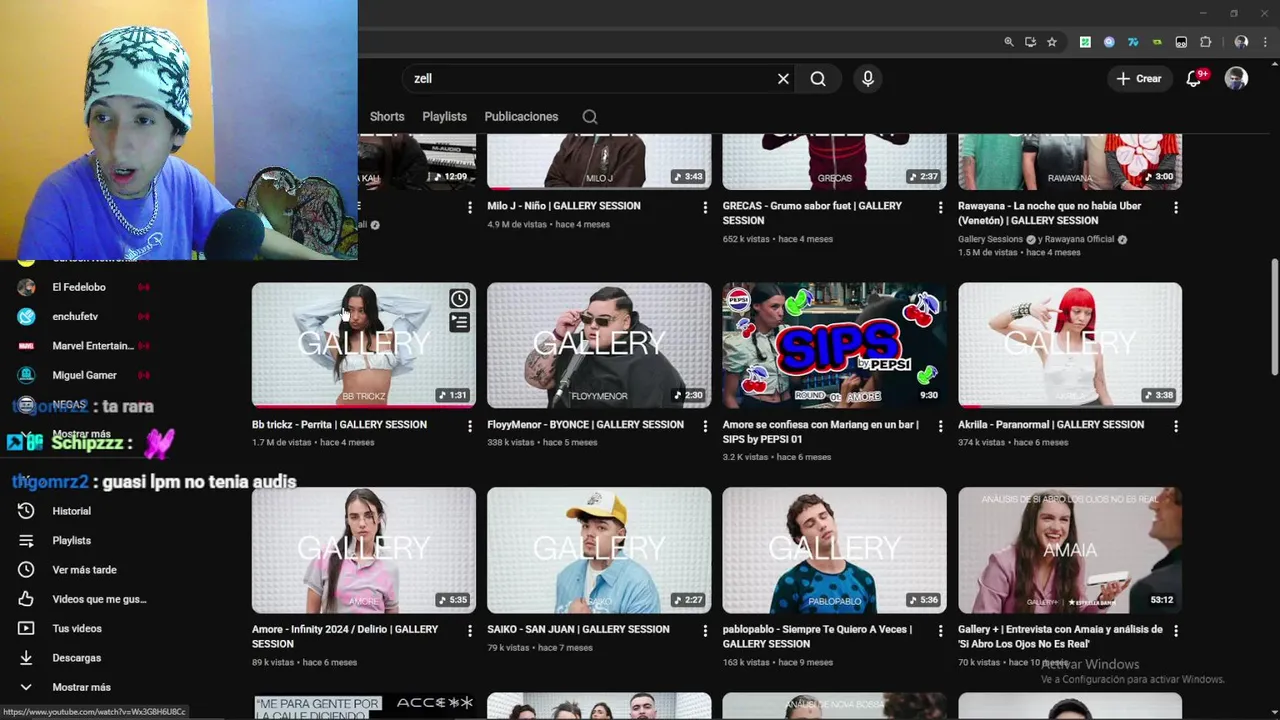Viewport: 1280px width, 720px height.
Task: Bookmark this page with the star icon
Action: tap(1052, 42)
